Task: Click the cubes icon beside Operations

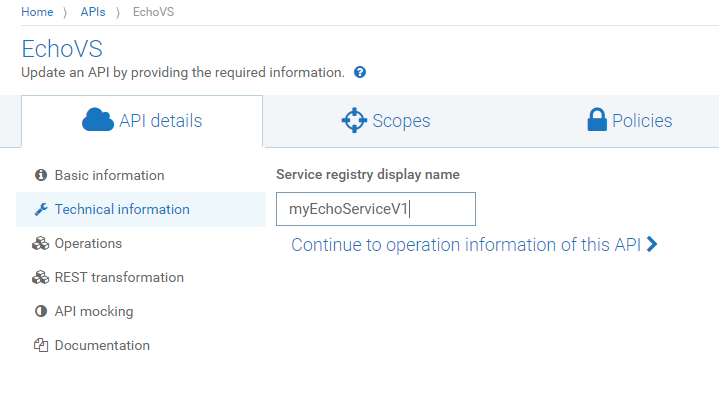Action: (41, 243)
